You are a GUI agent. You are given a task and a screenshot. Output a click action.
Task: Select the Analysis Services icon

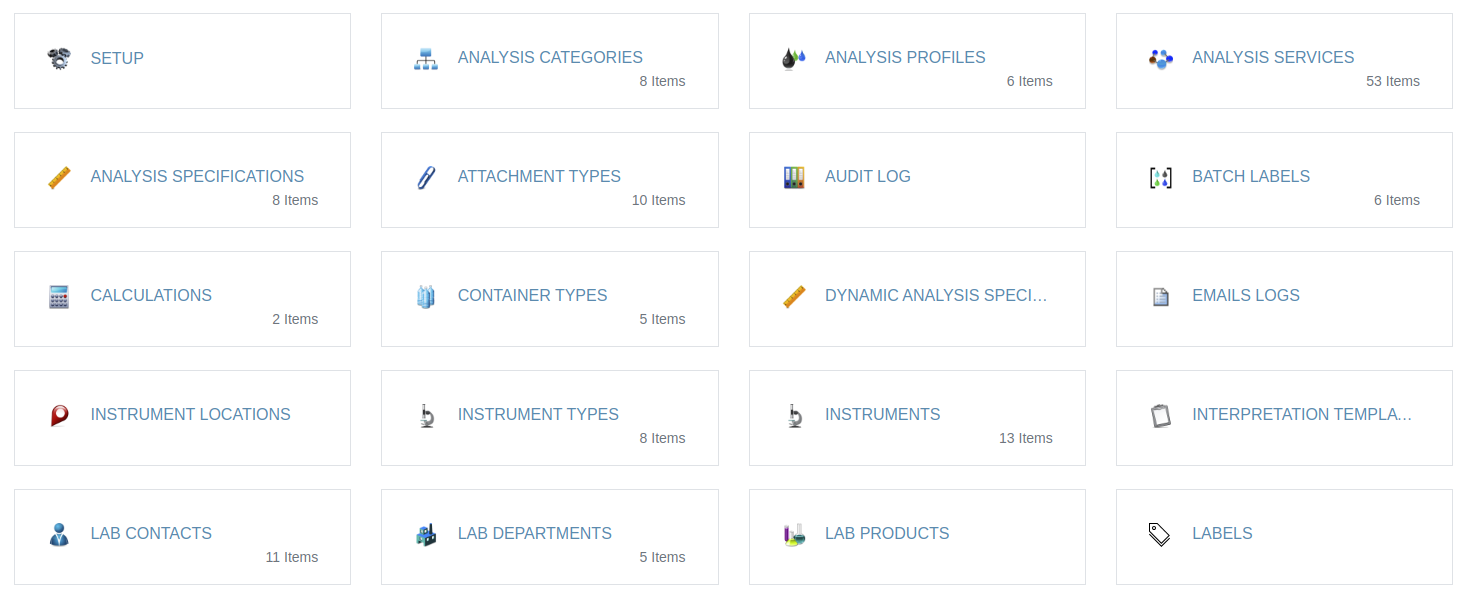tap(1160, 58)
